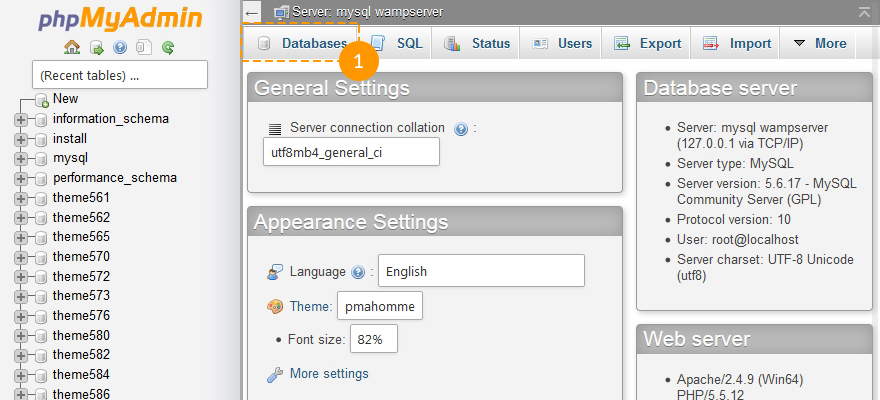The width and height of the screenshot is (880, 400).
Task: Expand the mysql database node
Action: point(20,159)
